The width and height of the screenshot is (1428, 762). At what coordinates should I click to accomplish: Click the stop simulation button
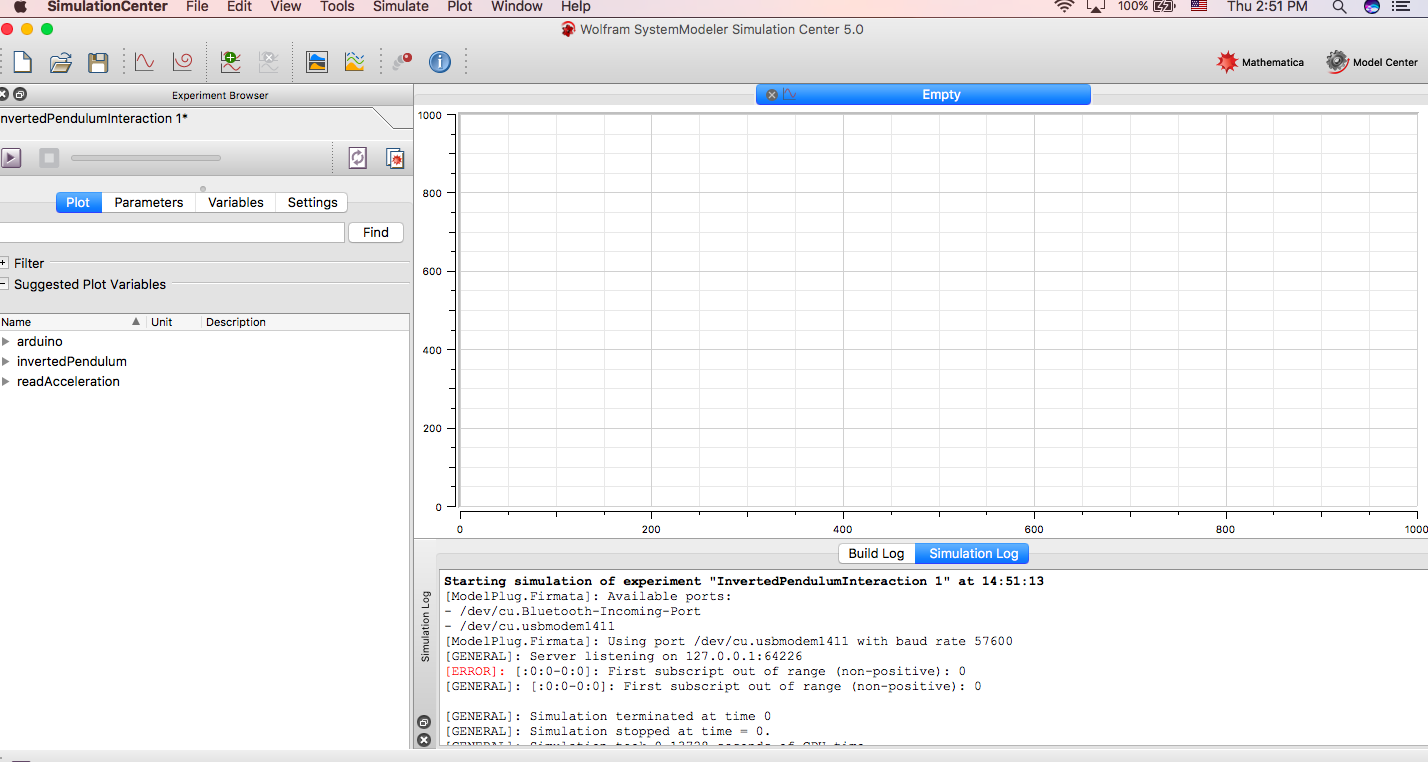(49, 158)
